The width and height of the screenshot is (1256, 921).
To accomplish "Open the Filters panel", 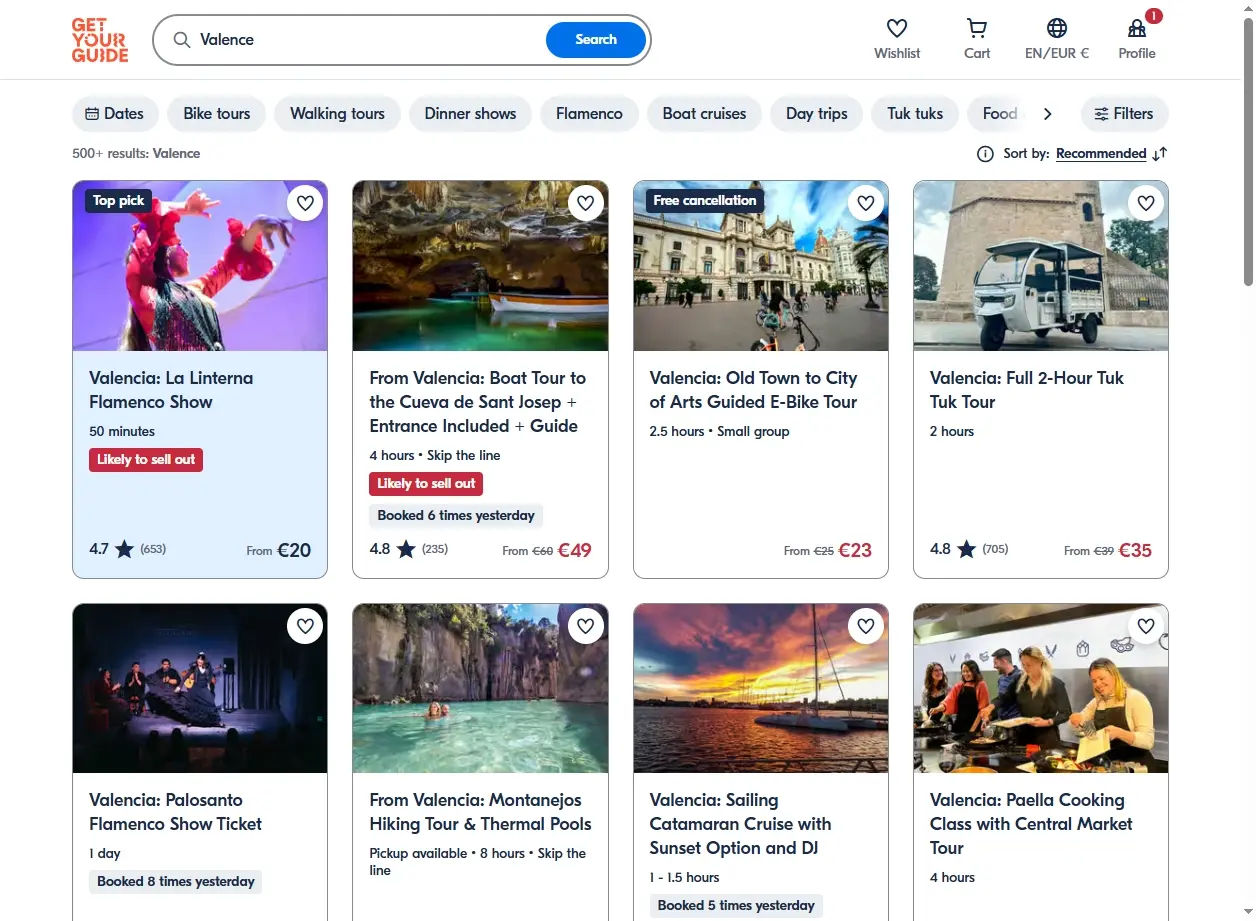I will (1124, 114).
